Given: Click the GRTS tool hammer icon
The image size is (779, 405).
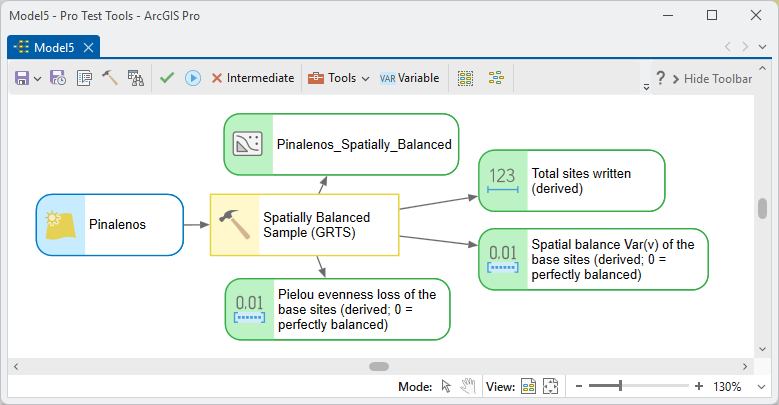Looking at the screenshot, I should 234,225.
